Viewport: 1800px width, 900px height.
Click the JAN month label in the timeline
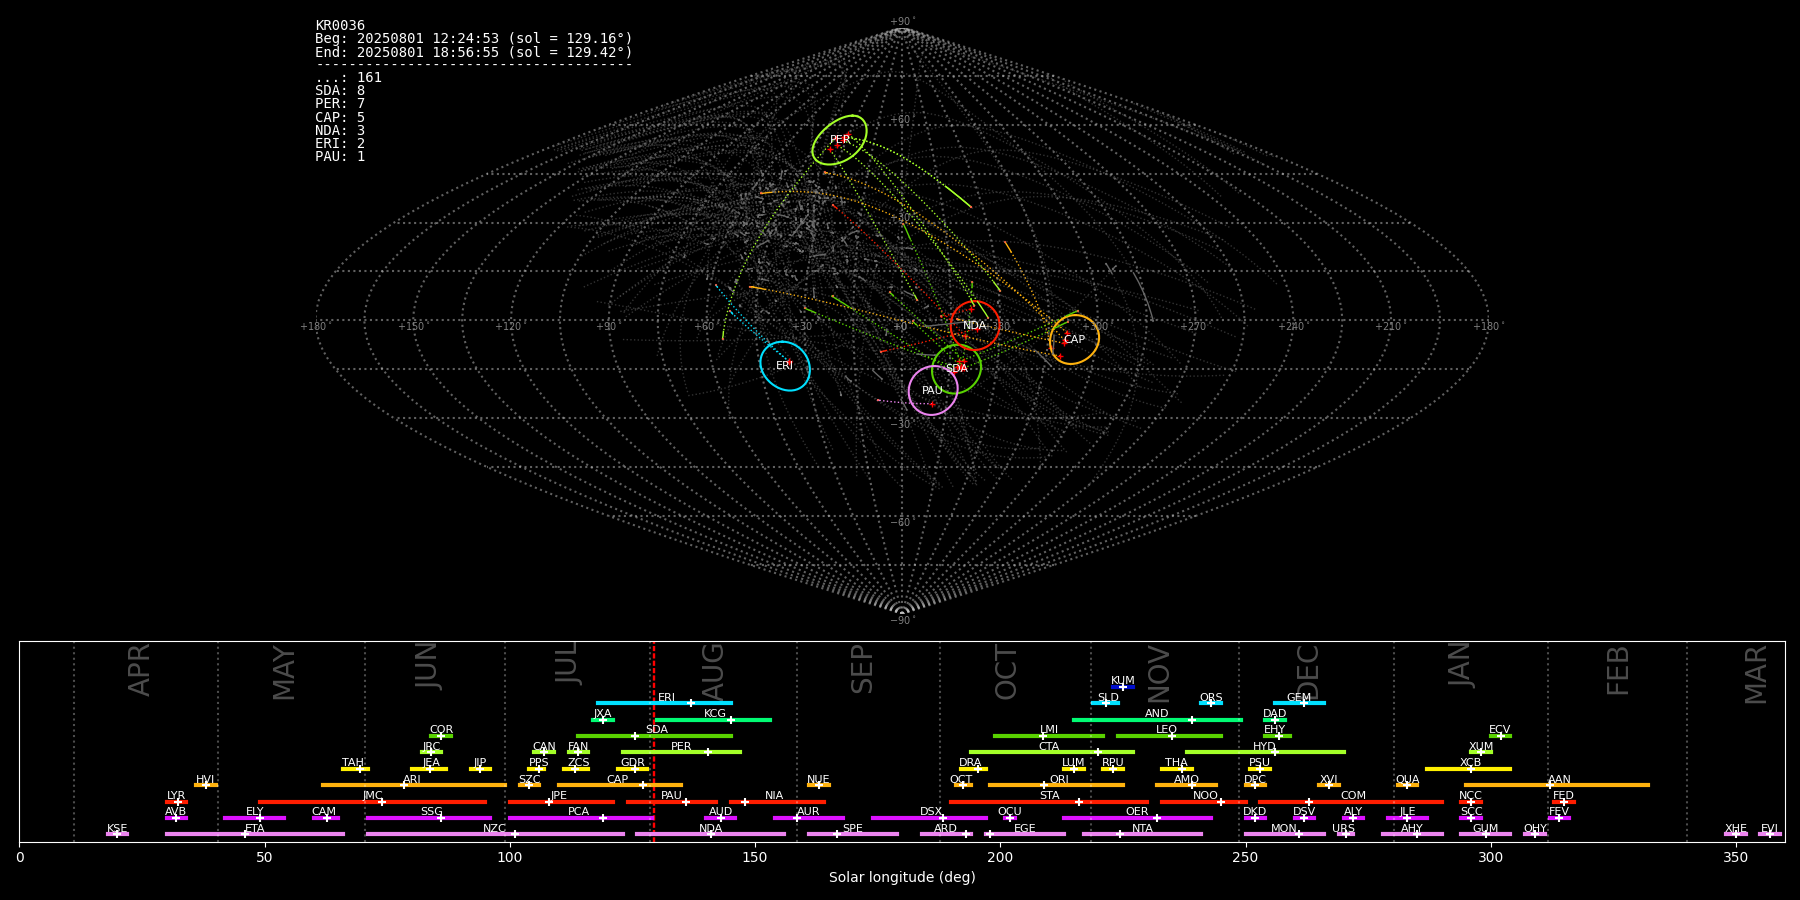pyautogui.click(x=1461, y=664)
